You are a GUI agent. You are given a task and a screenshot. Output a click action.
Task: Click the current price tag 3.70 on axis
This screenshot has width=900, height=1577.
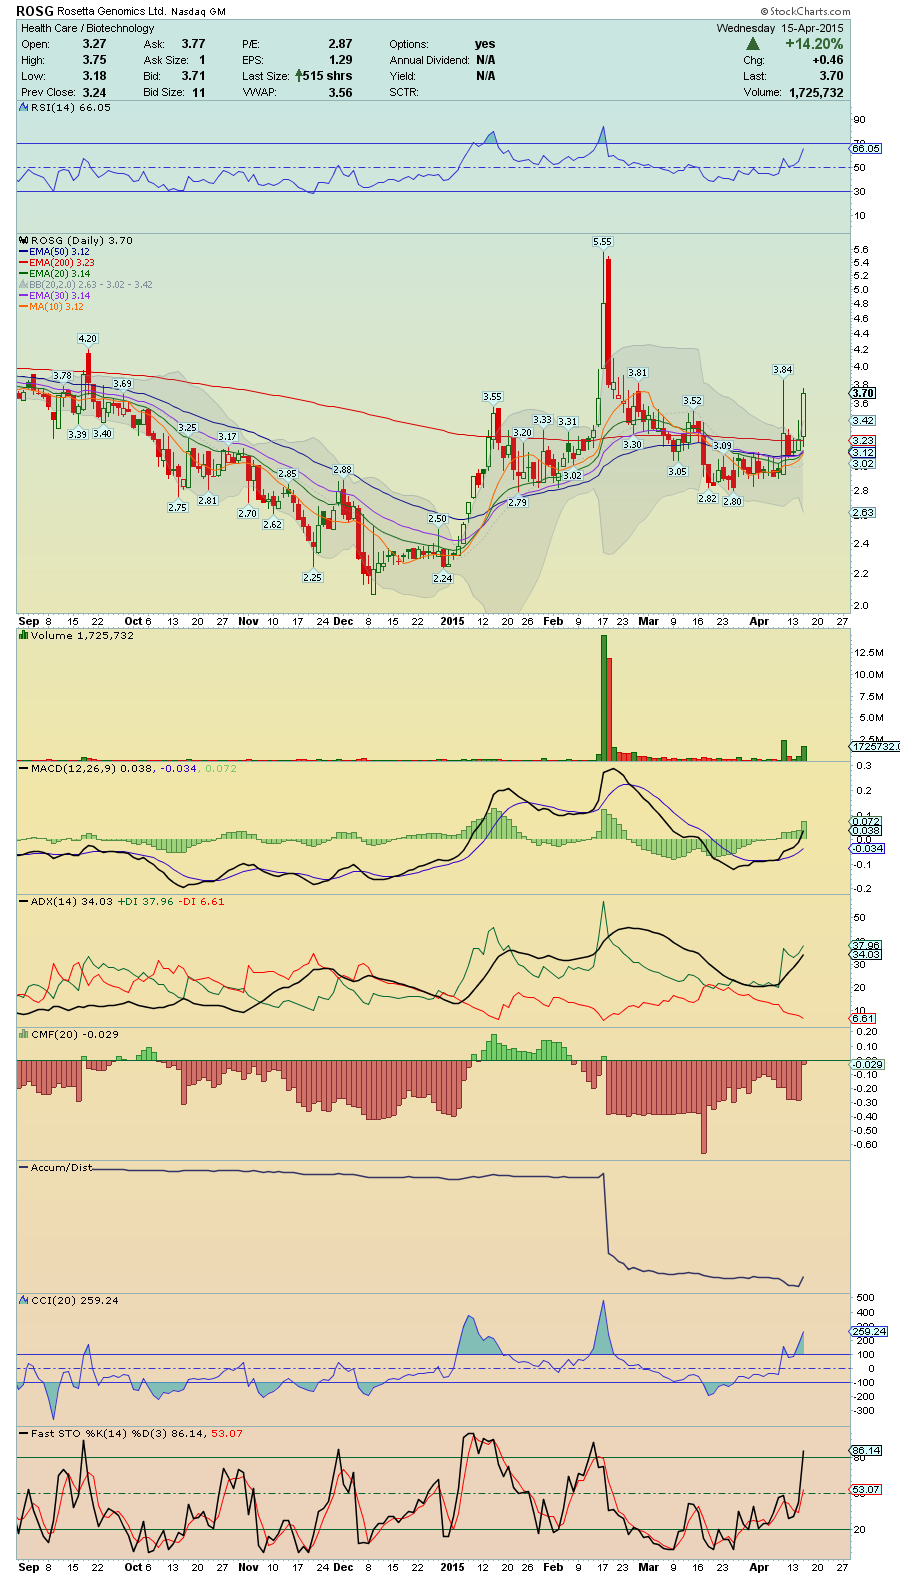point(863,393)
